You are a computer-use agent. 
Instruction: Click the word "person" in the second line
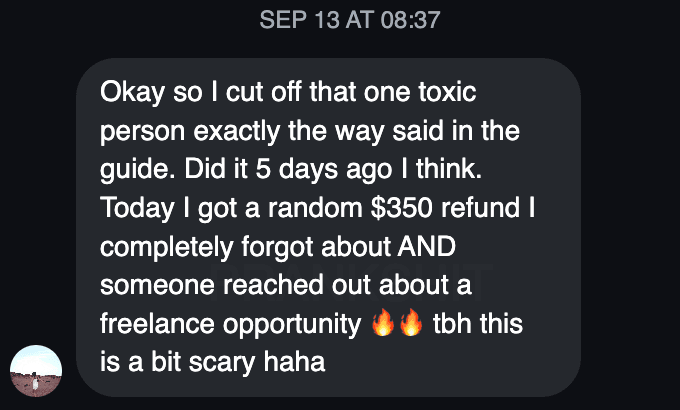click(142, 133)
